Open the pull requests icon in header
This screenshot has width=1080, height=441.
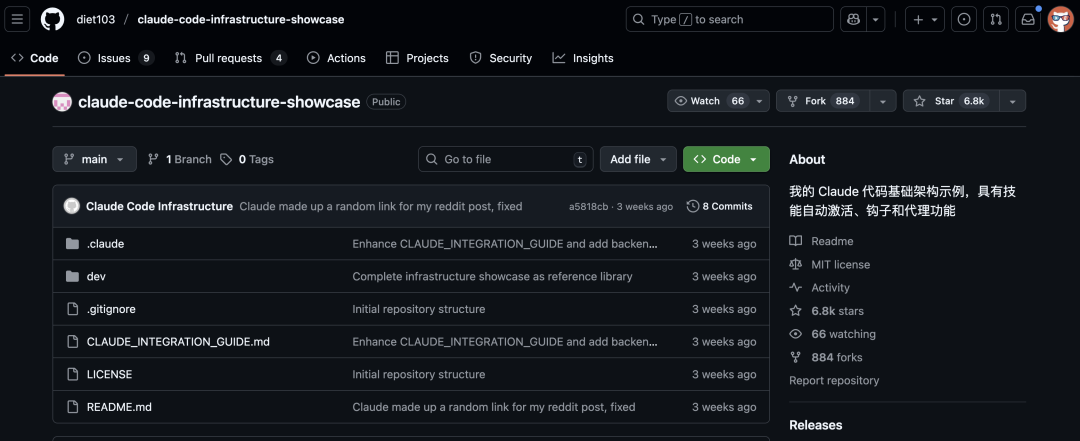point(995,19)
